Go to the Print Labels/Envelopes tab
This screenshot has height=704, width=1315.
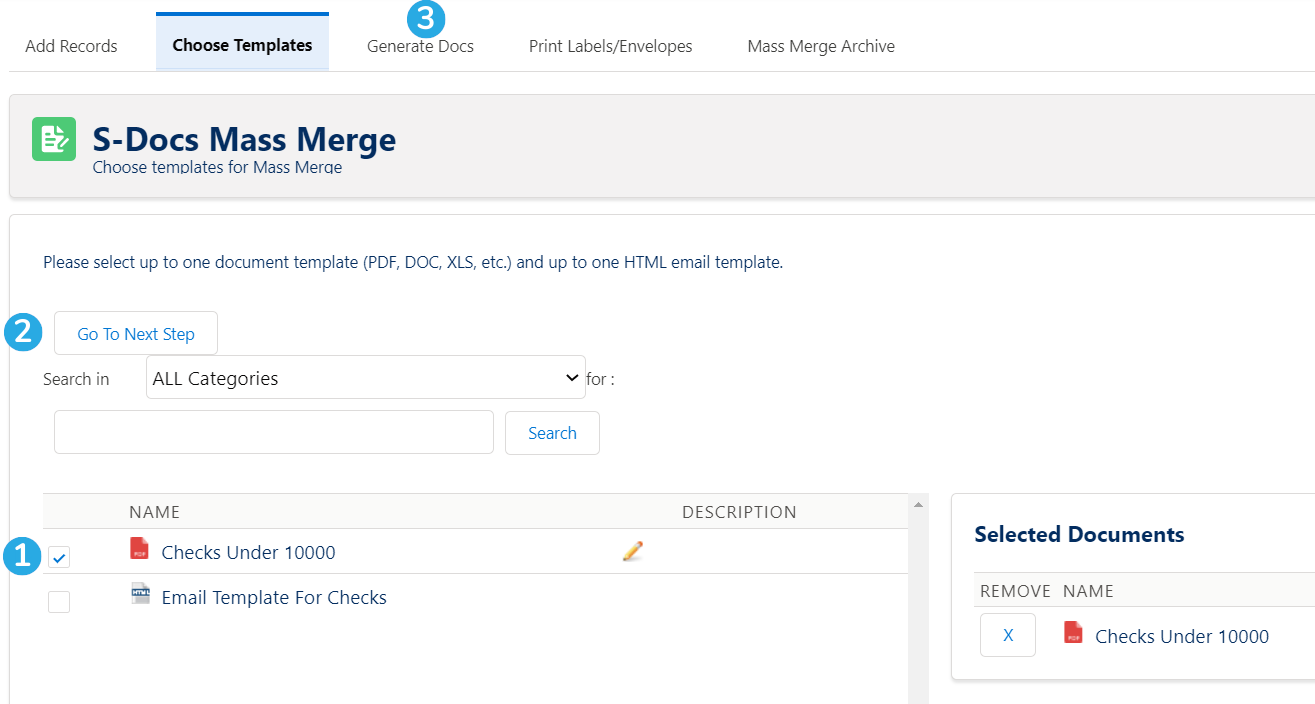click(x=610, y=46)
